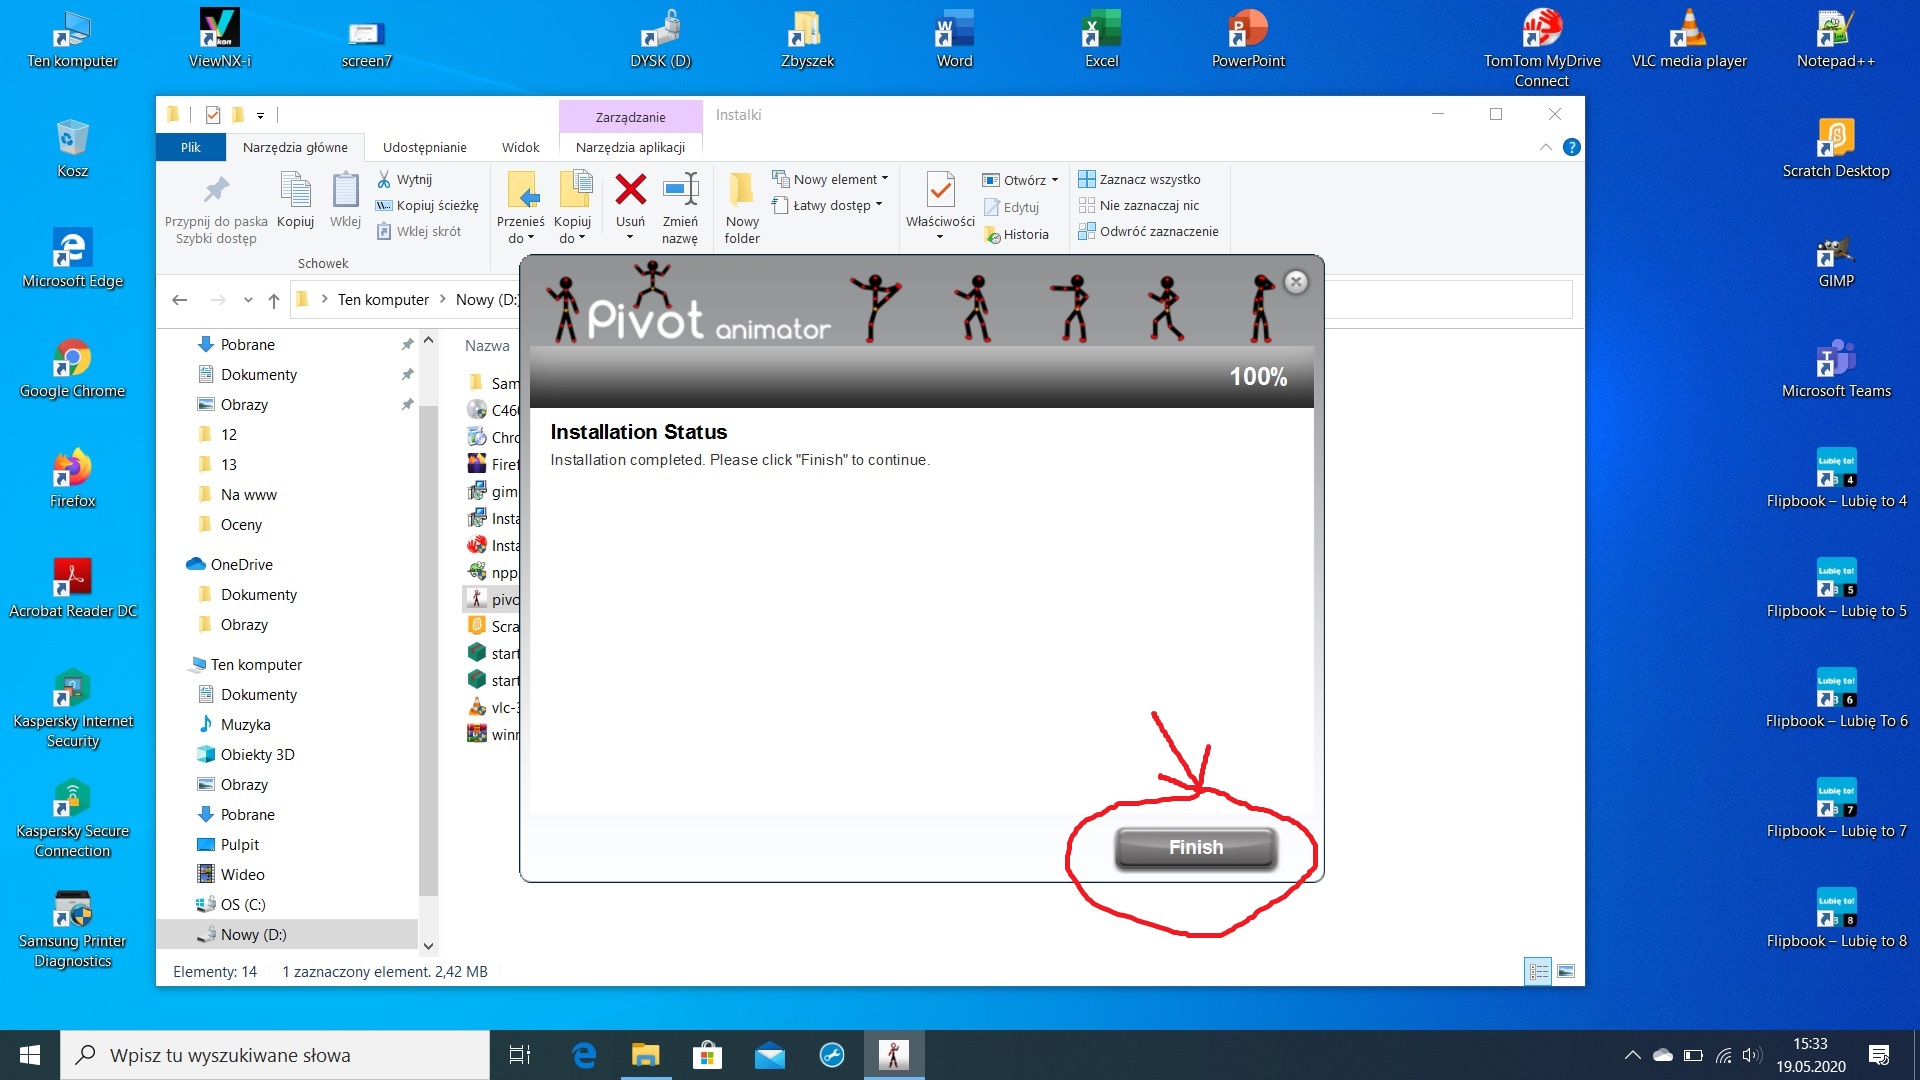Select the Muzyka folder in navigation pane
The image size is (1920, 1080).
(245, 724)
